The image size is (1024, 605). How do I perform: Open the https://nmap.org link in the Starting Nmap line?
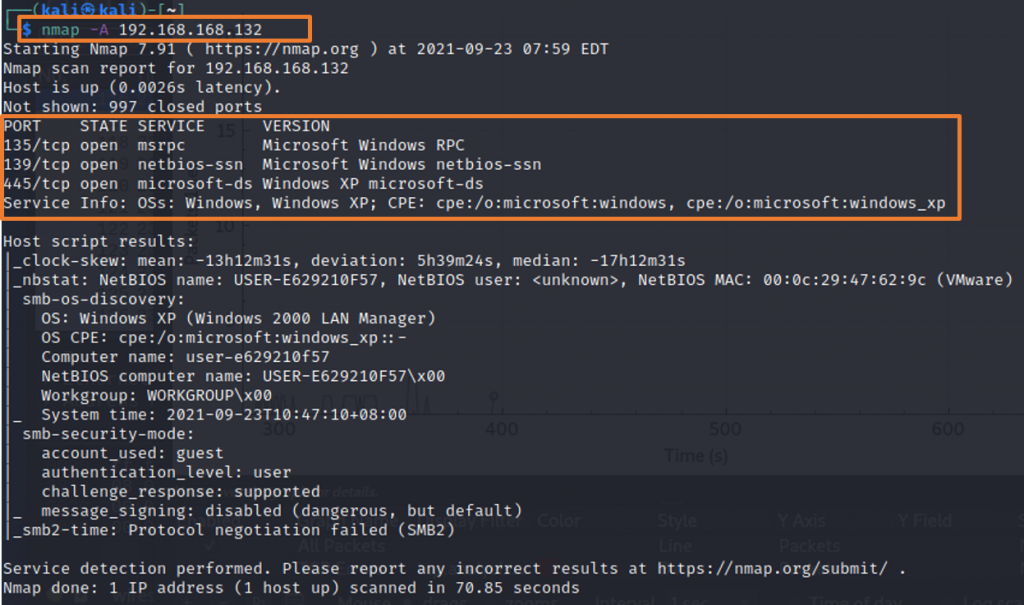[x=281, y=49]
